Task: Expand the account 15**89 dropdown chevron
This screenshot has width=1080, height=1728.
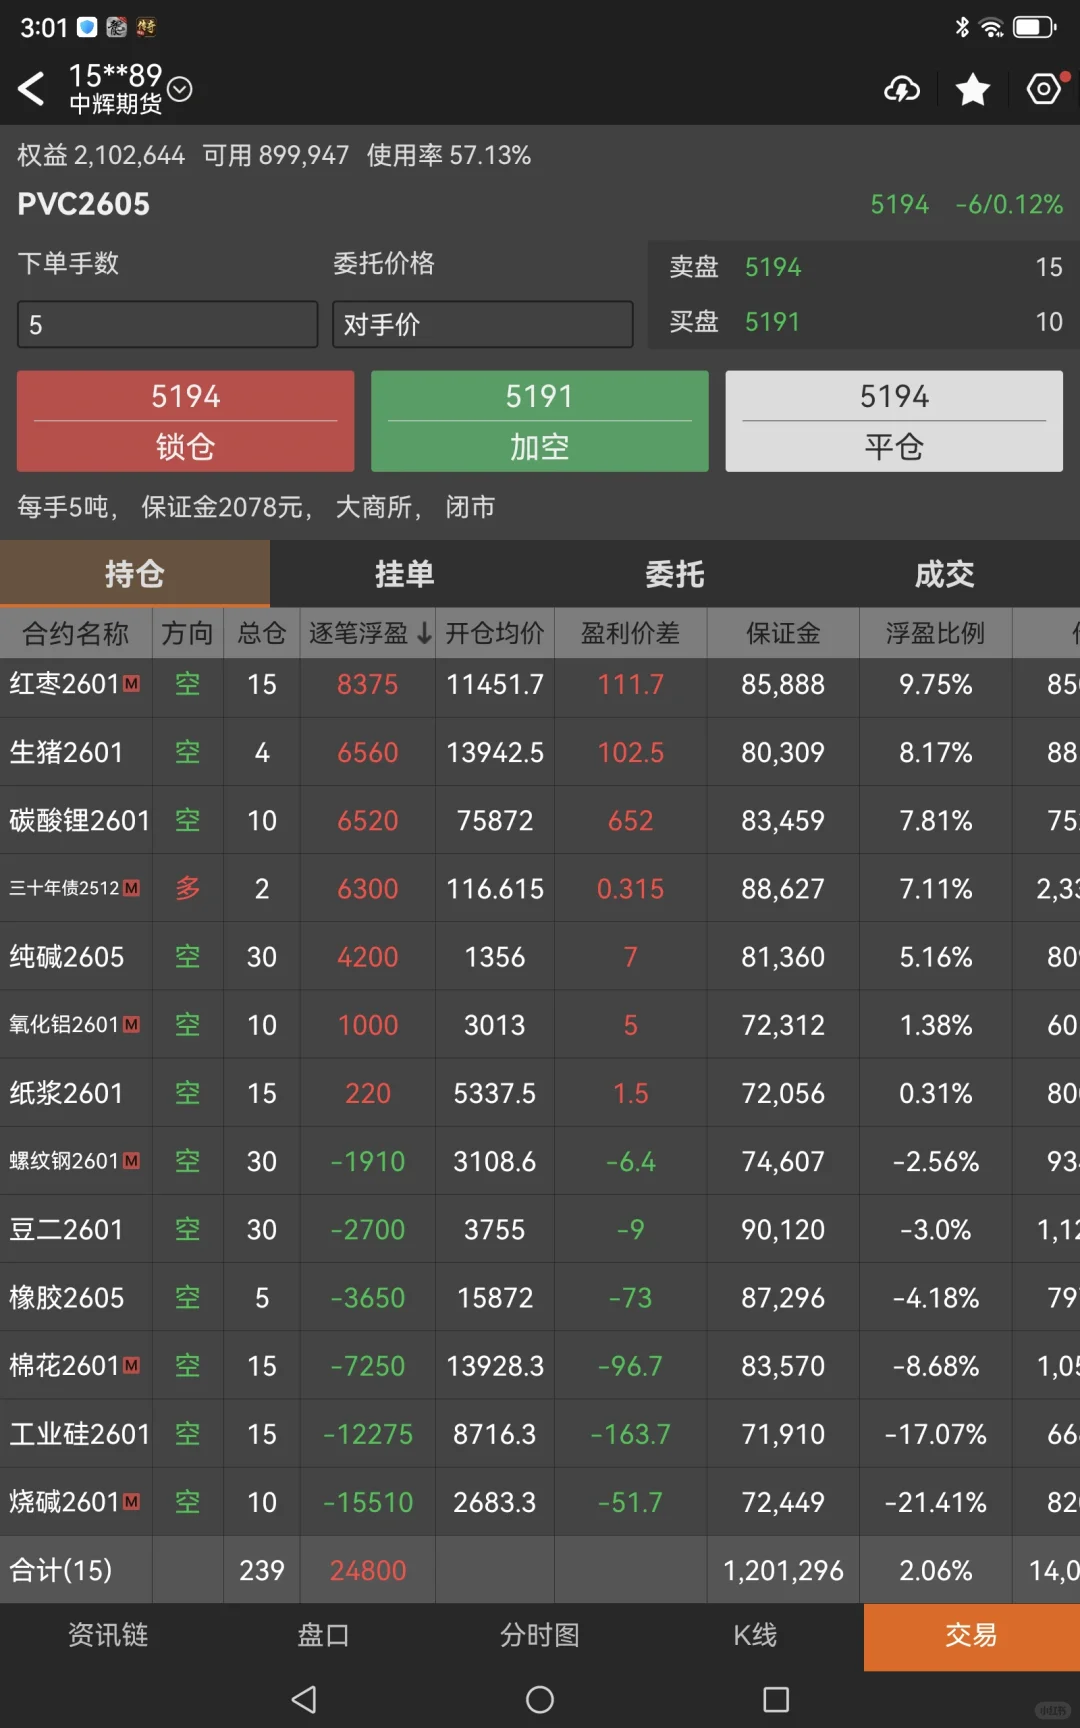Action: (180, 89)
